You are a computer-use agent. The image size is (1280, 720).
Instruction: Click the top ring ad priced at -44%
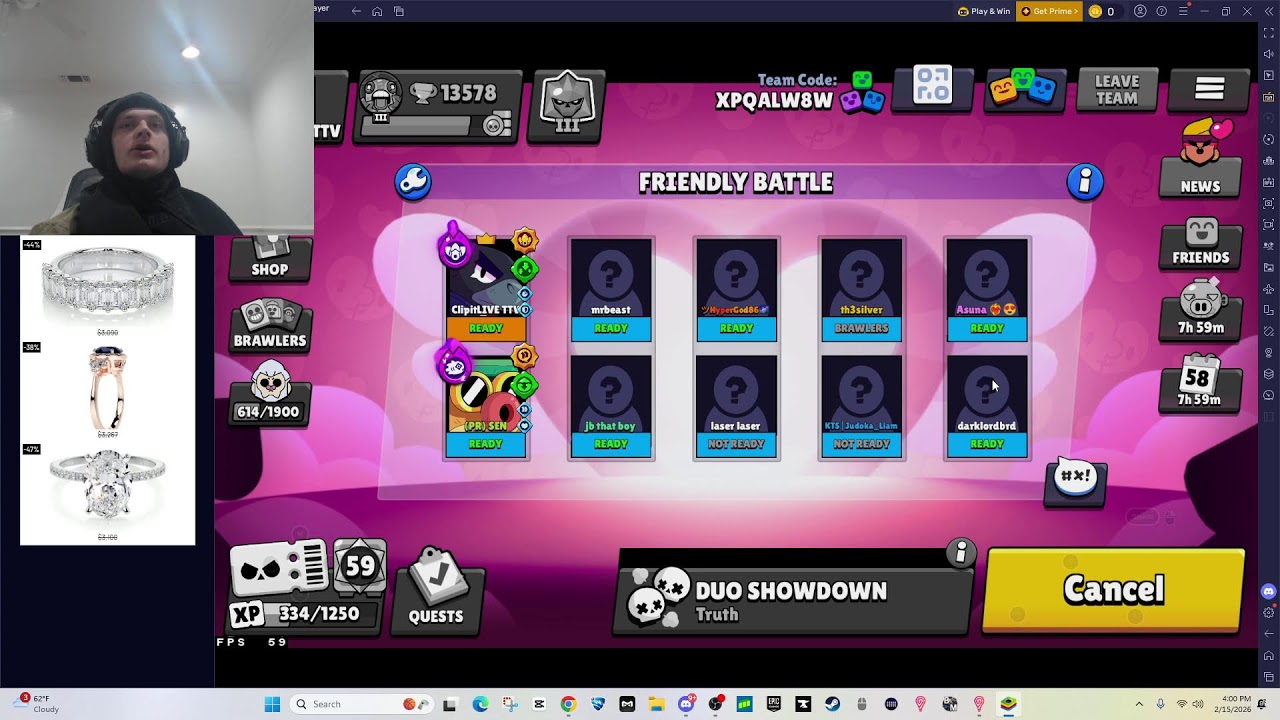107,288
